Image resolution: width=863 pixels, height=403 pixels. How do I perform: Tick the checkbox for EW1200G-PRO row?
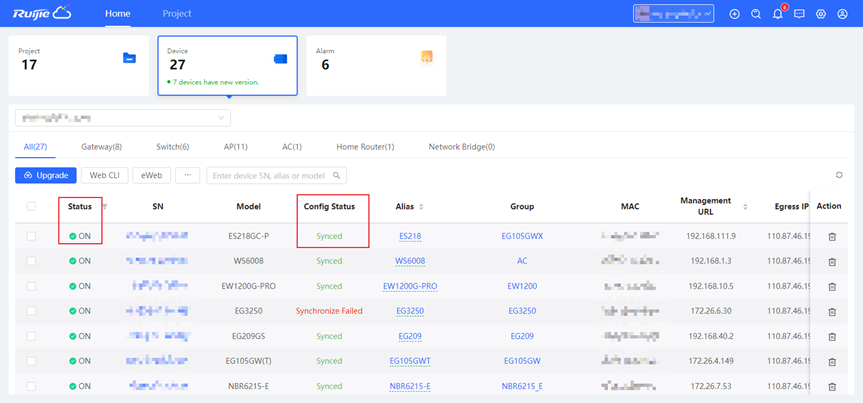(x=31, y=286)
